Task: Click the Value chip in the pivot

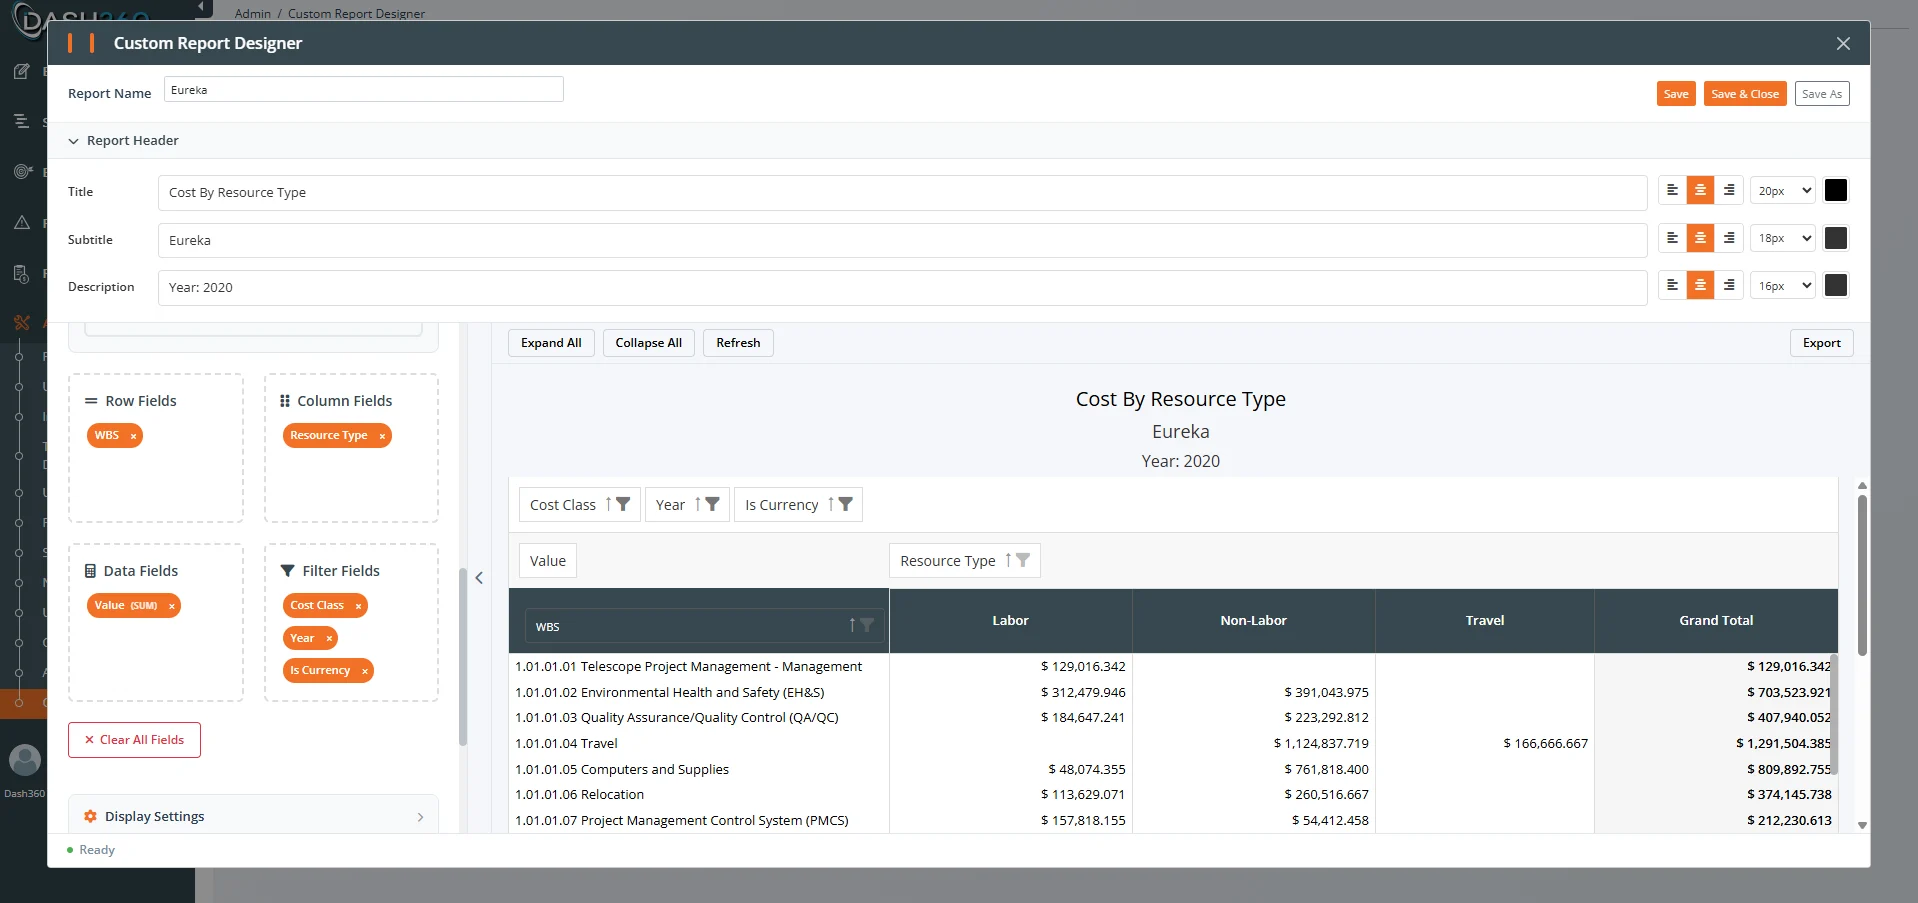Action: click(548, 561)
